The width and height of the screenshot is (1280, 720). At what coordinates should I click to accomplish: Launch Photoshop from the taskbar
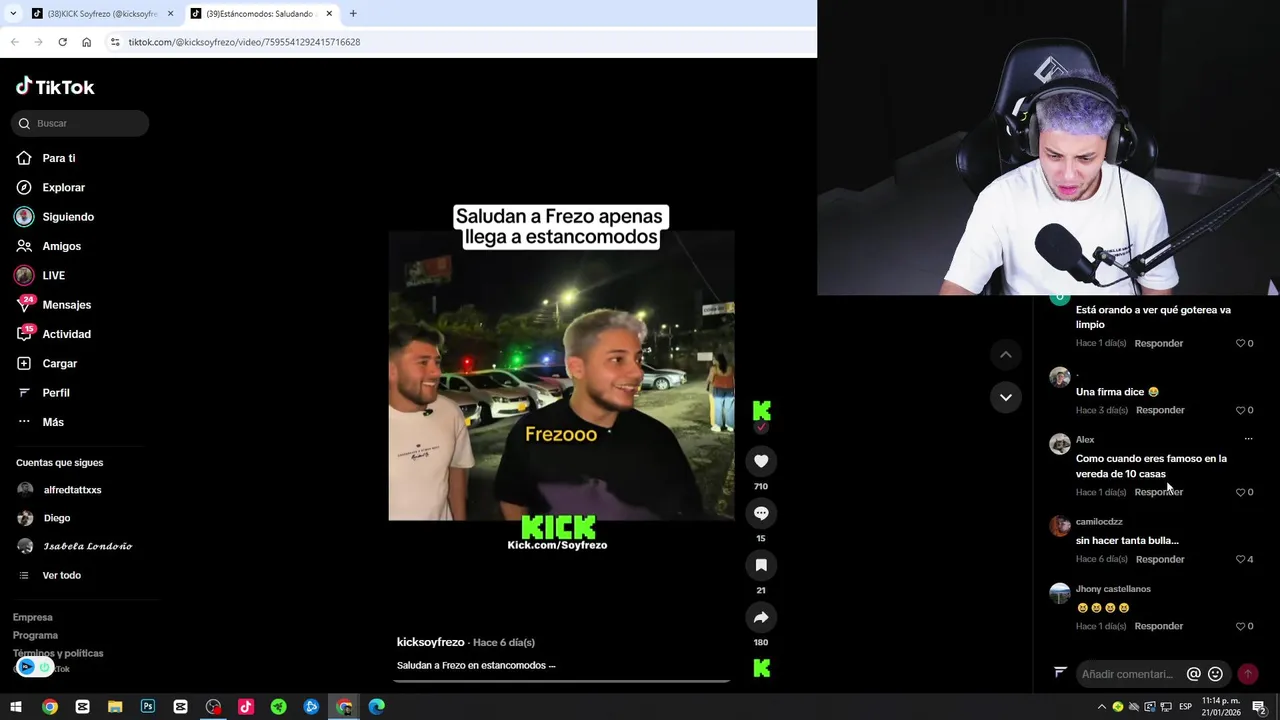click(x=148, y=707)
